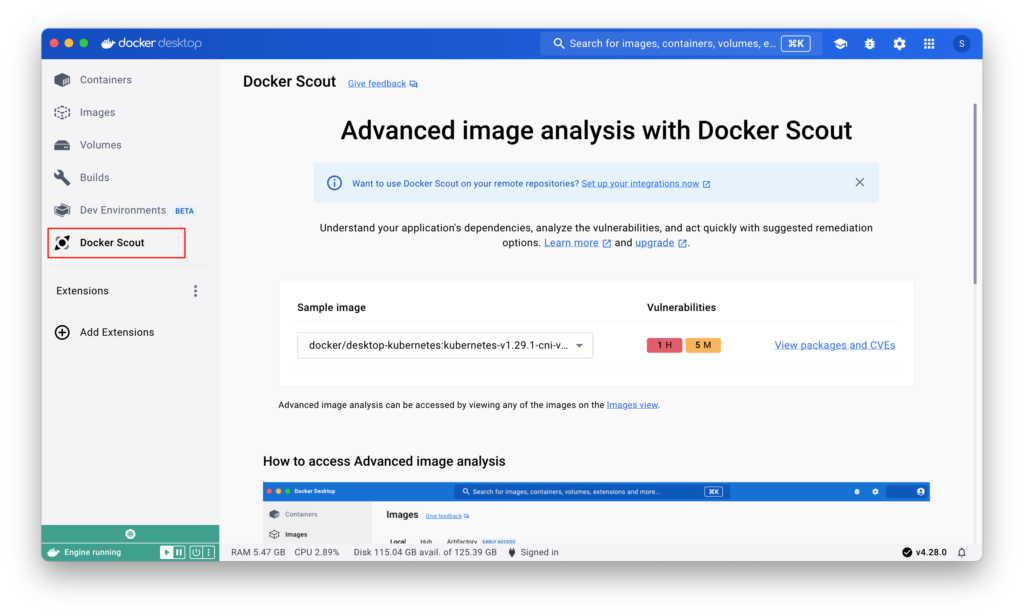This screenshot has height=616, width=1024.
Task: Open the engine three-dot options menu
Action: point(211,552)
